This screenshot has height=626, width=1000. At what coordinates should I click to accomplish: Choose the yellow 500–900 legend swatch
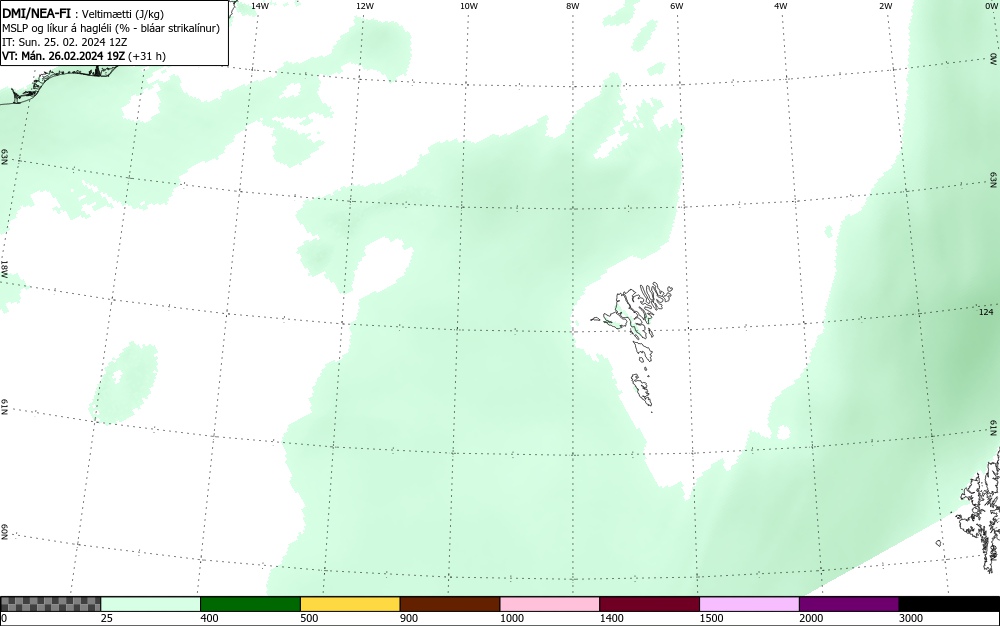point(350,604)
